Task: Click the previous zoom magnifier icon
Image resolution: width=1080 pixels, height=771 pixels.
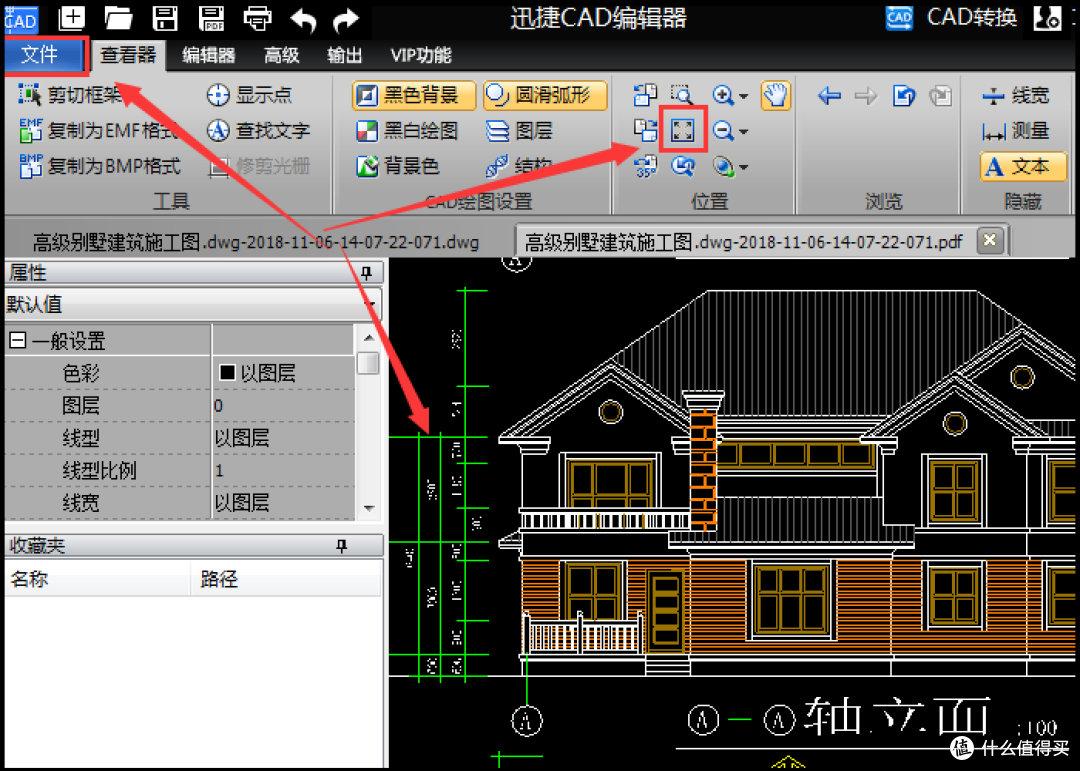Action: 683,166
